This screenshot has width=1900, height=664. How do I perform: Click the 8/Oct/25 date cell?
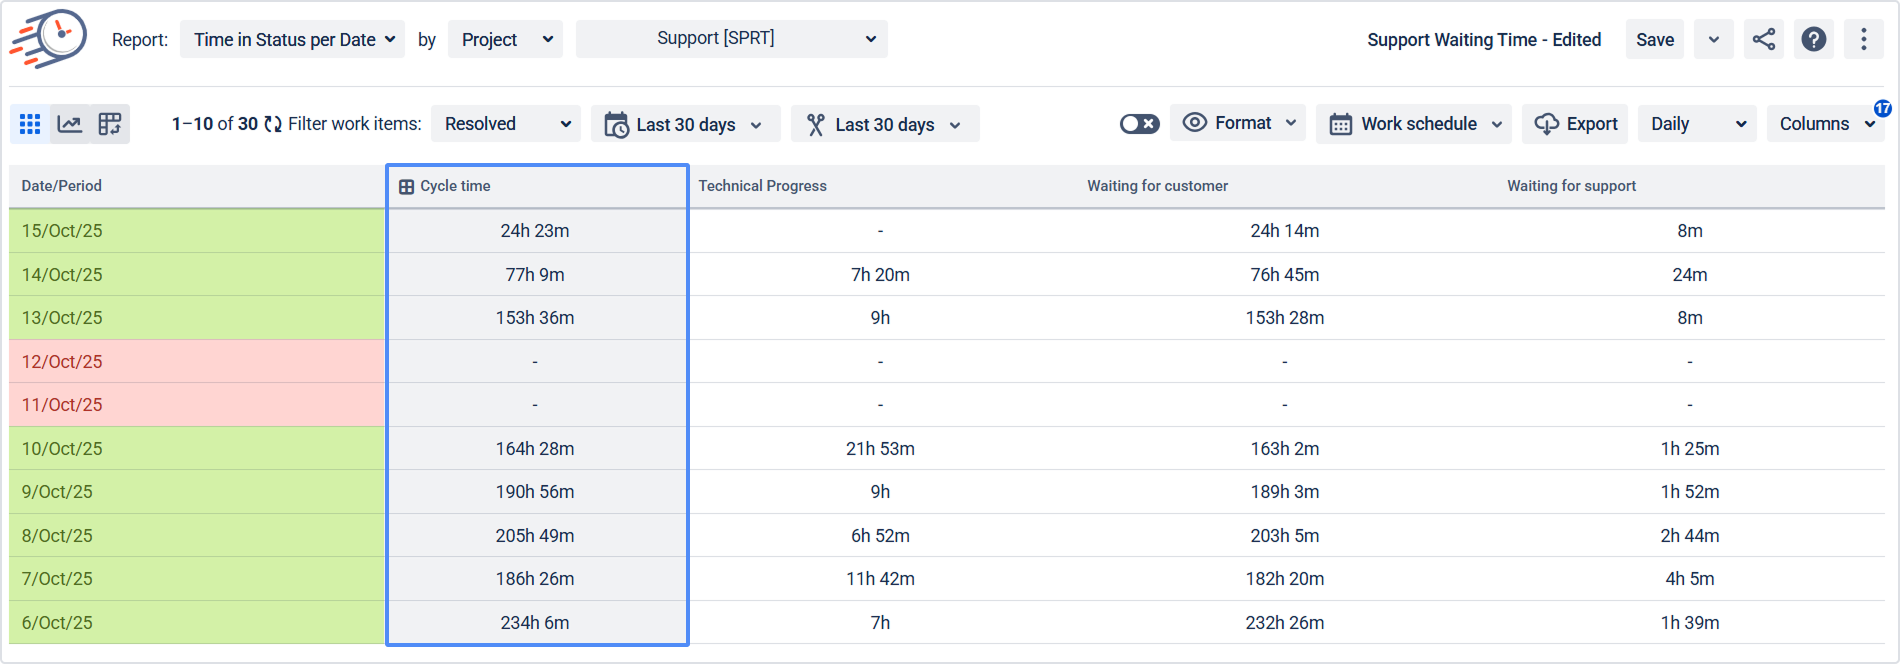click(197, 536)
